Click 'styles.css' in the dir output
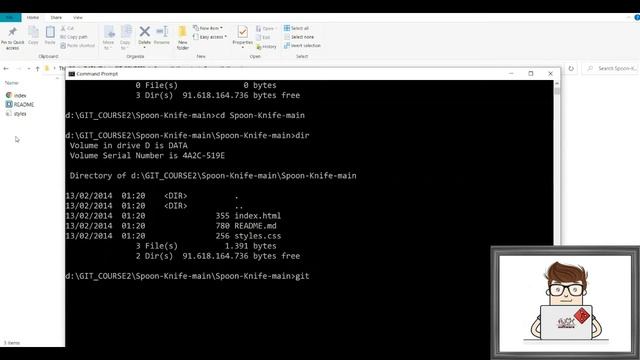Image resolution: width=640 pixels, height=360 pixels. click(258, 236)
